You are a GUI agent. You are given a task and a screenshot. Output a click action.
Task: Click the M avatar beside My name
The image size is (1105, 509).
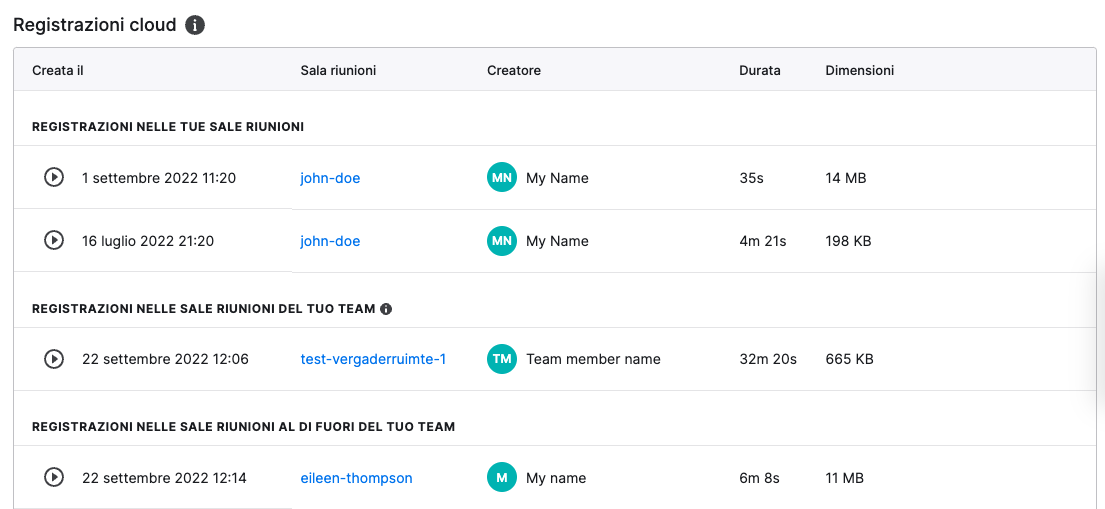(502, 477)
